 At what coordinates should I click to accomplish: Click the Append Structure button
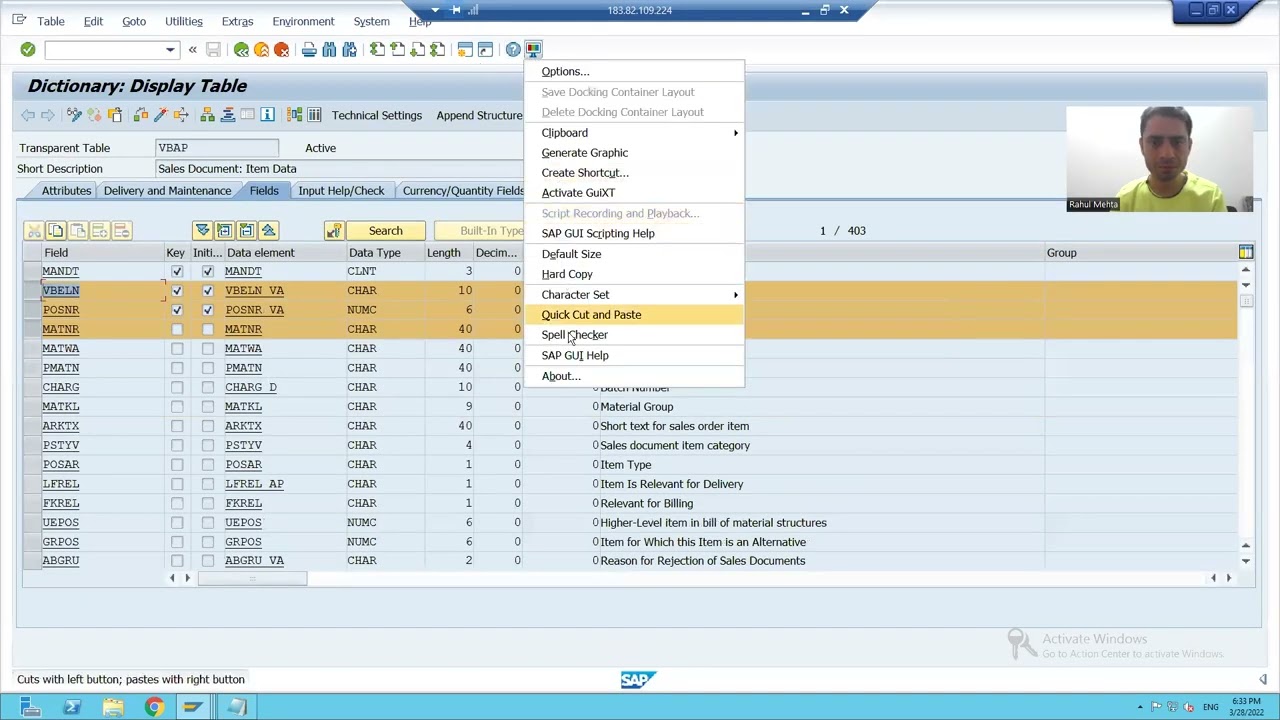point(479,115)
